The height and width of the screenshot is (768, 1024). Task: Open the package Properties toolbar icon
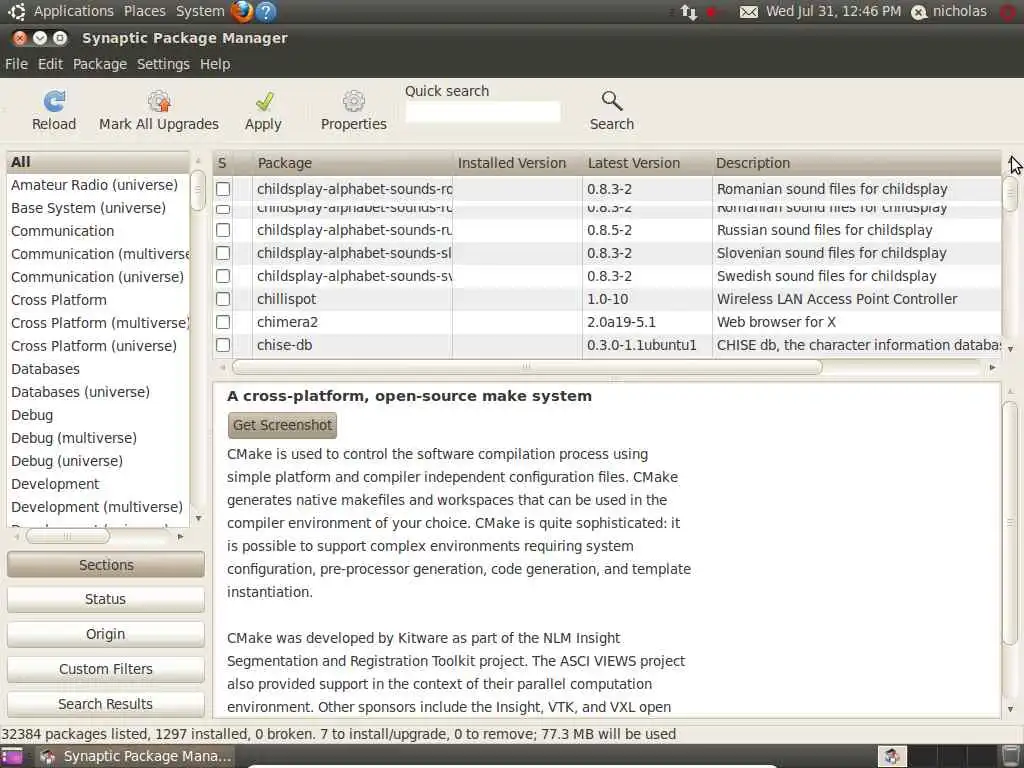click(353, 101)
